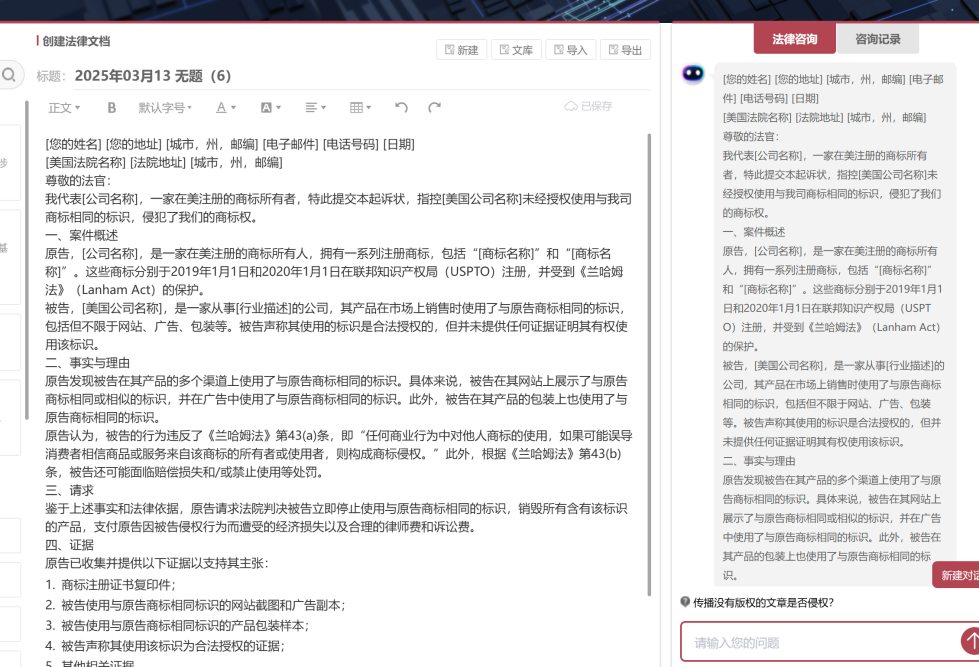Screen dimensions: 979x667
Task: Open the insert table icon
Action: pyautogui.click(x=357, y=108)
